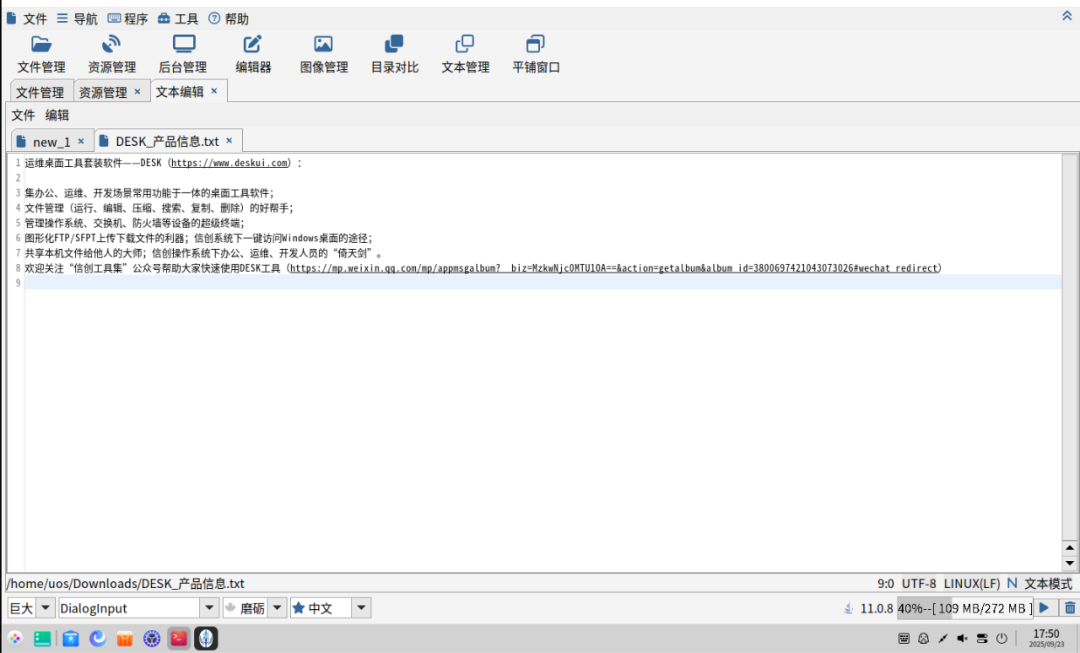Place cursor on empty line 9
Image resolution: width=1080 pixels, height=653 pixels.
point(543,282)
